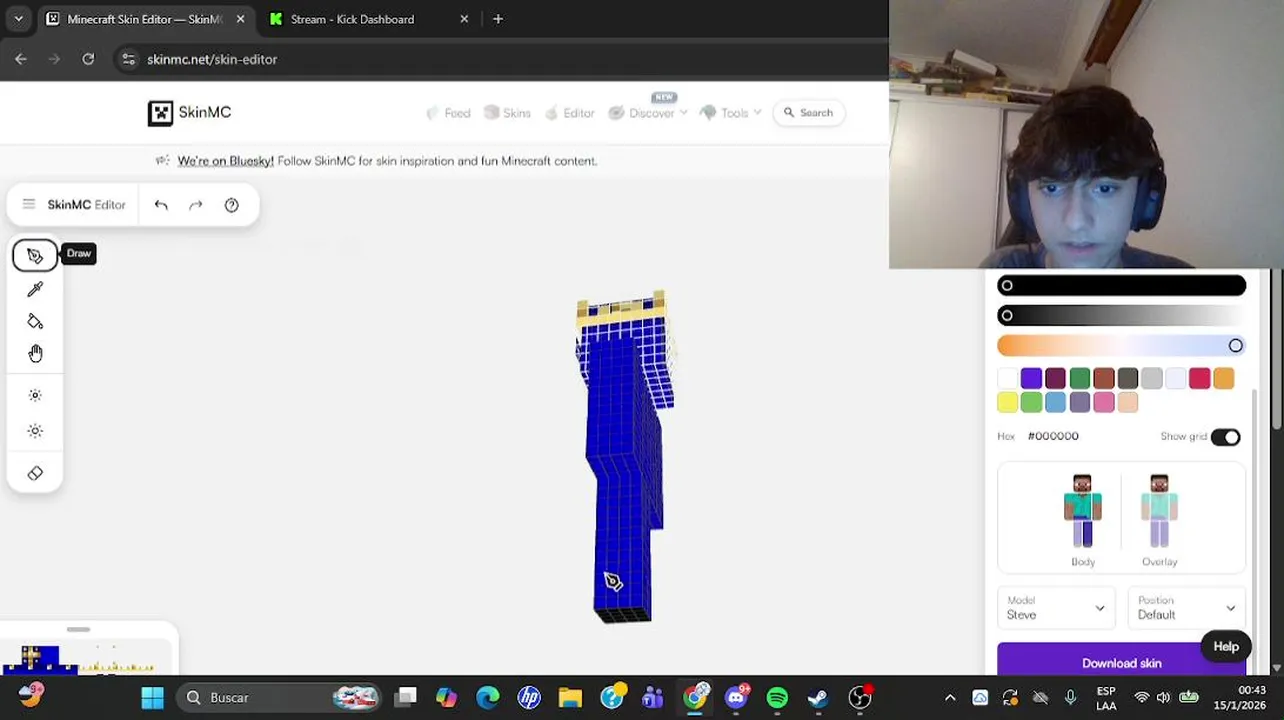
Task: Open Microsoft Edge from the taskbar
Action: (x=487, y=697)
